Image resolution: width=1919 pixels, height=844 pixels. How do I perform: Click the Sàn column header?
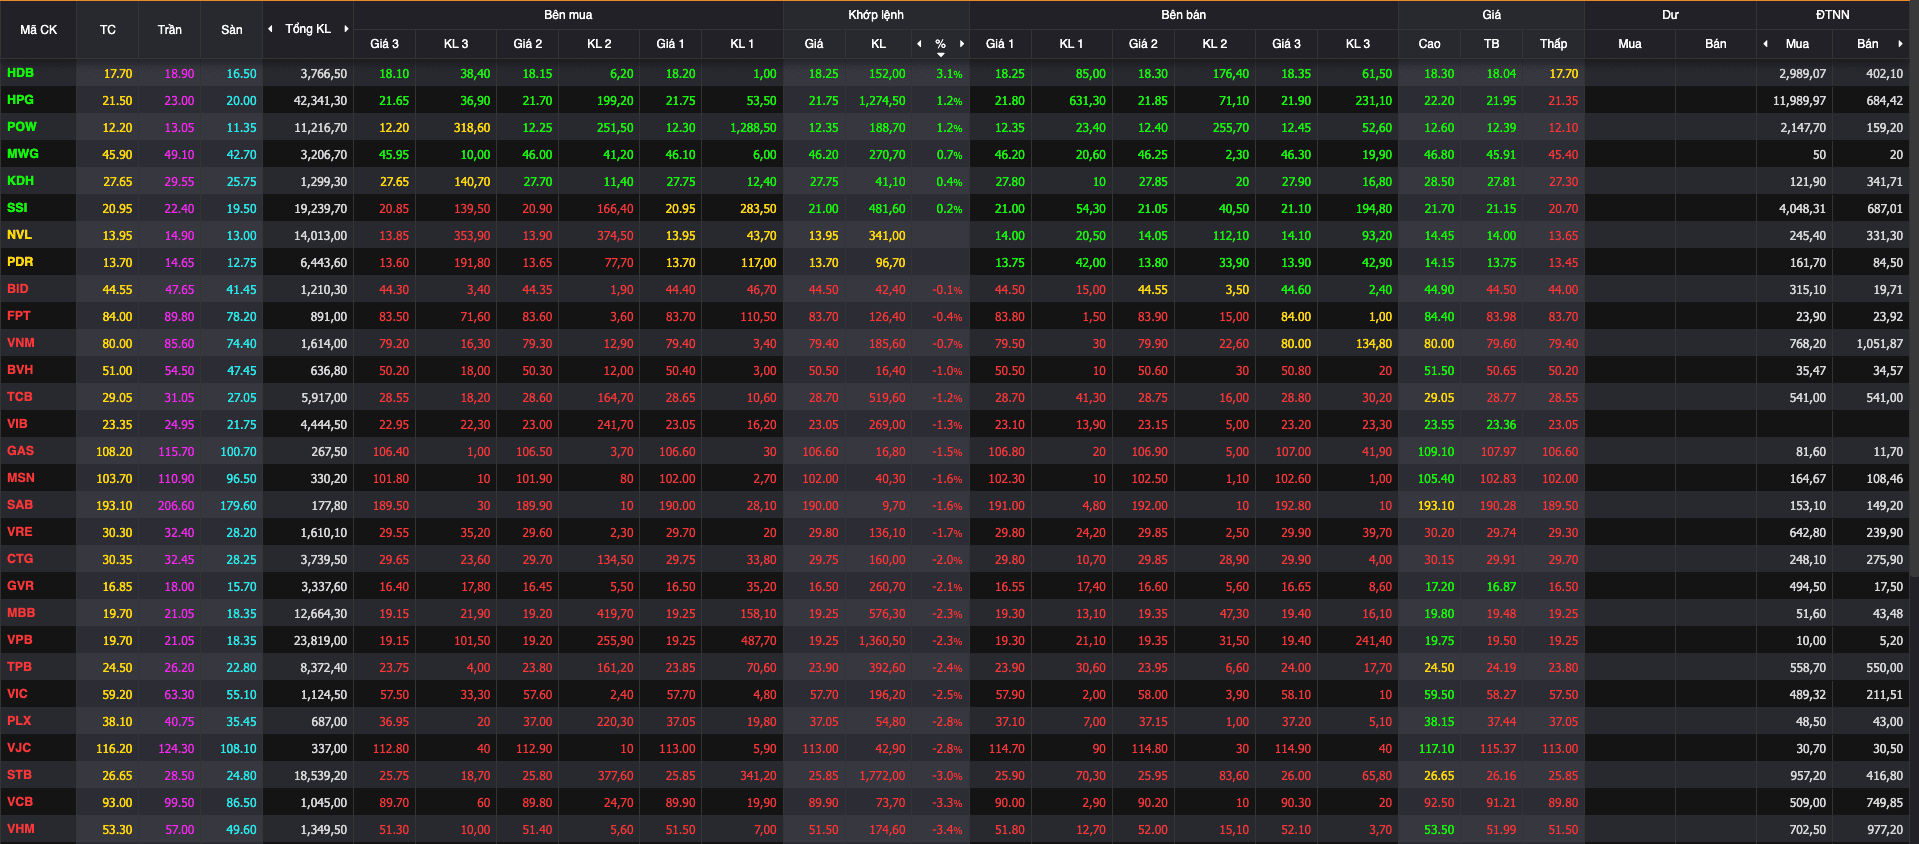(x=232, y=30)
